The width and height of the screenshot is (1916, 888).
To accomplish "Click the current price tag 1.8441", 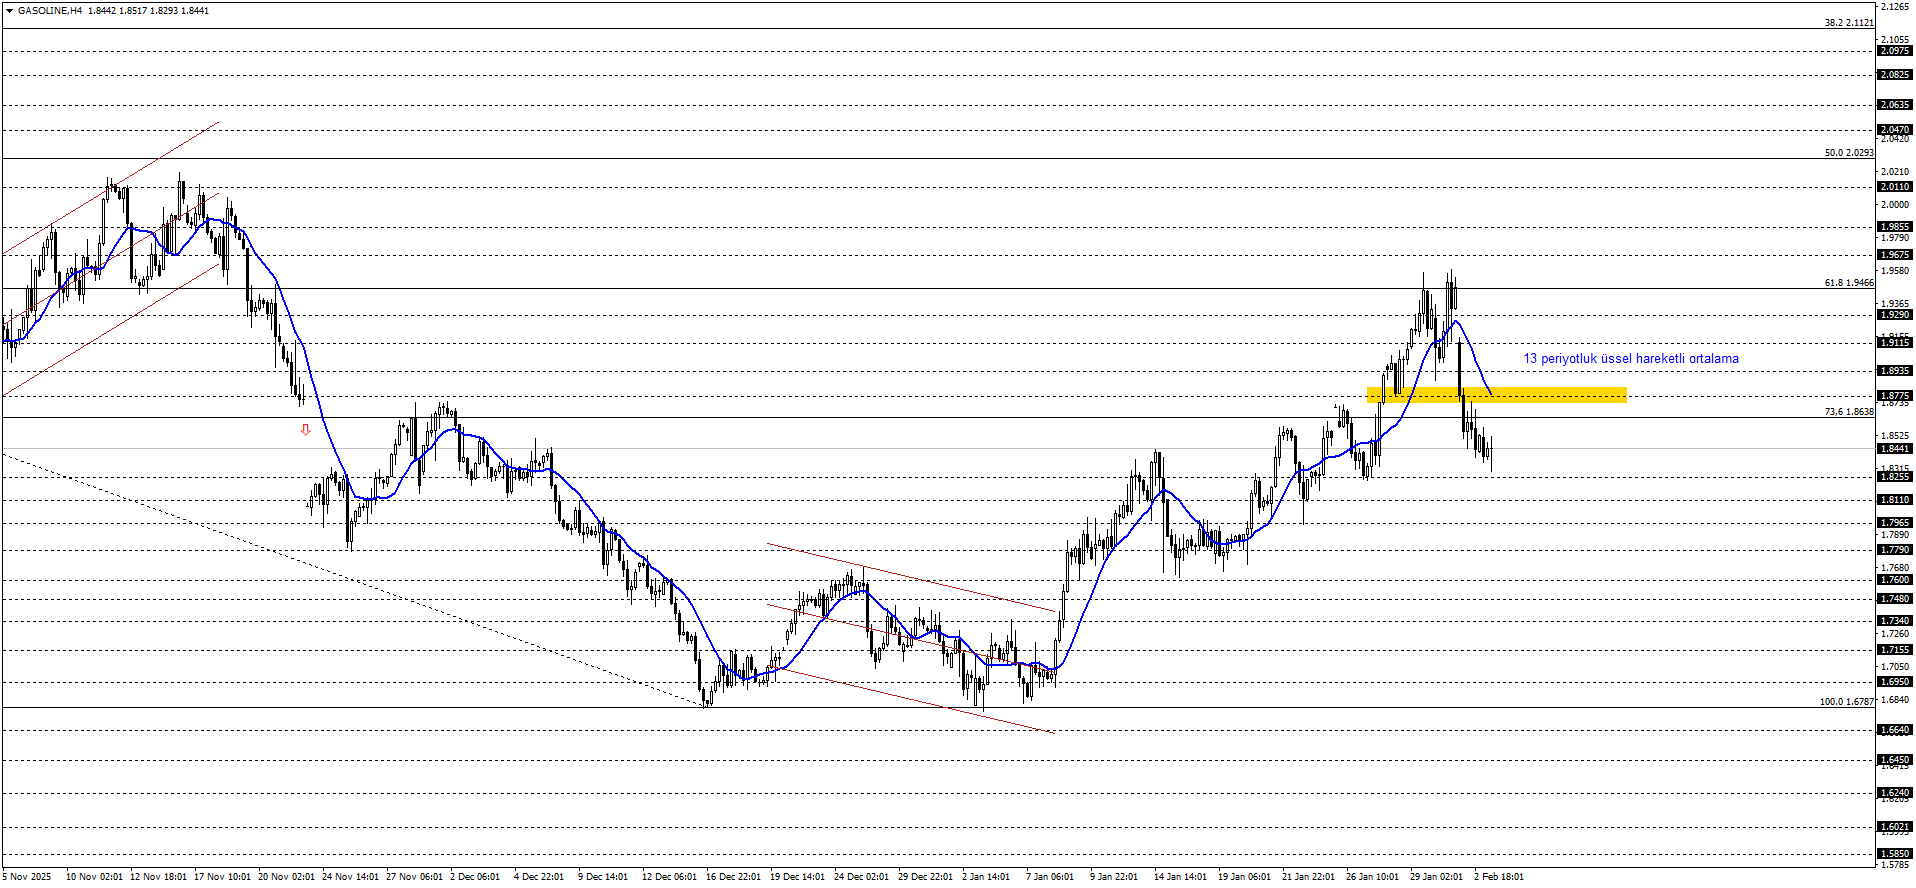I will [x=1895, y=449].
